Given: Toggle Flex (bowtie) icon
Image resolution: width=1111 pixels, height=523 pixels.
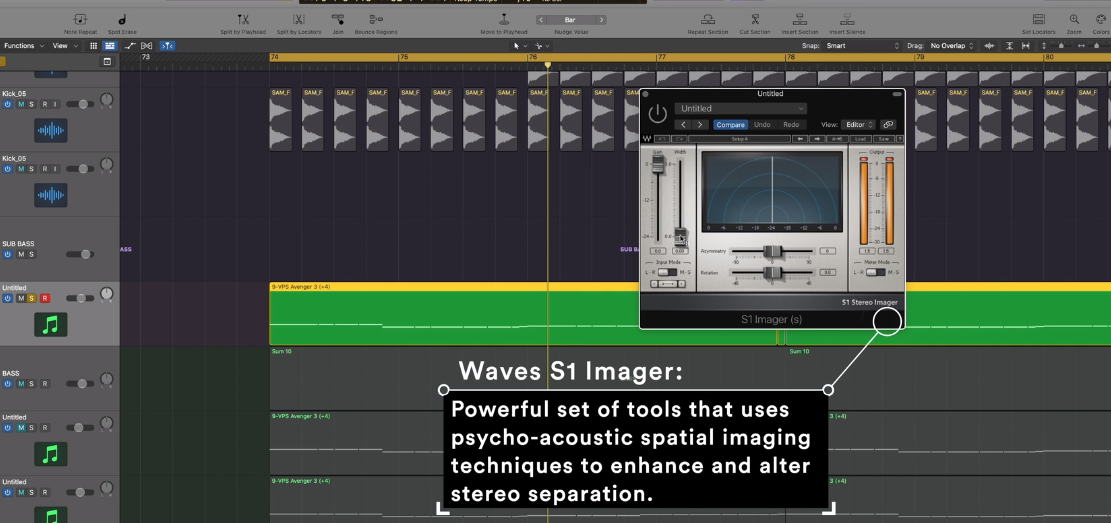Looking at the screenshot, I should pyautogui.click(x=147, y=45).
